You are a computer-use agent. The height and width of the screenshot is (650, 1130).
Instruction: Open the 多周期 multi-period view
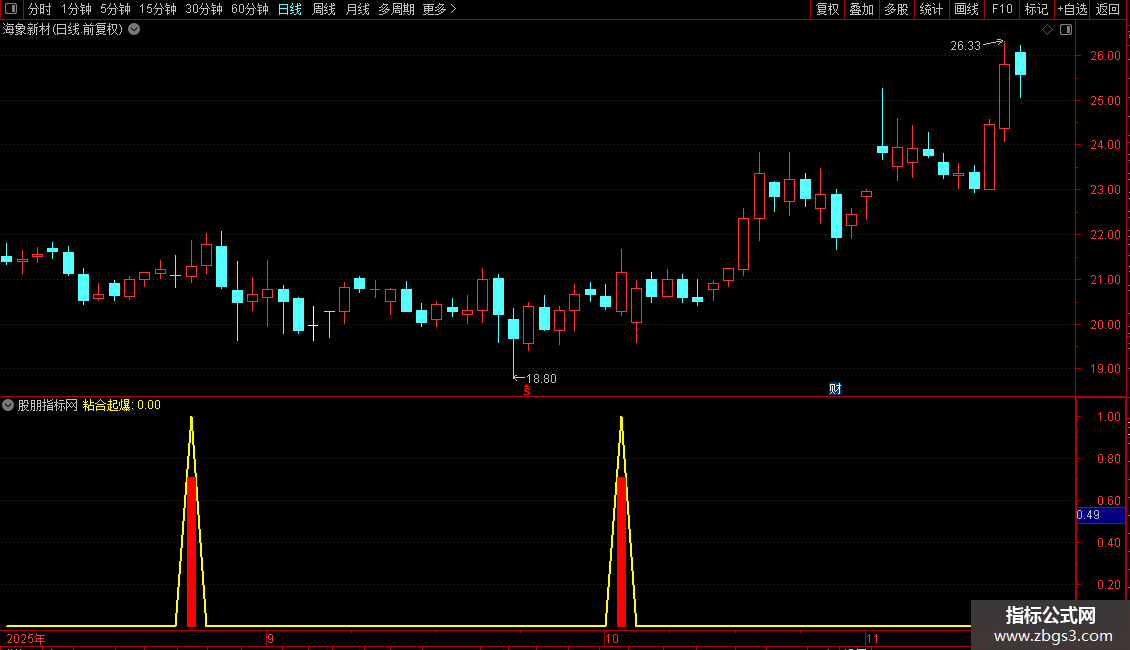click(396, 9)
